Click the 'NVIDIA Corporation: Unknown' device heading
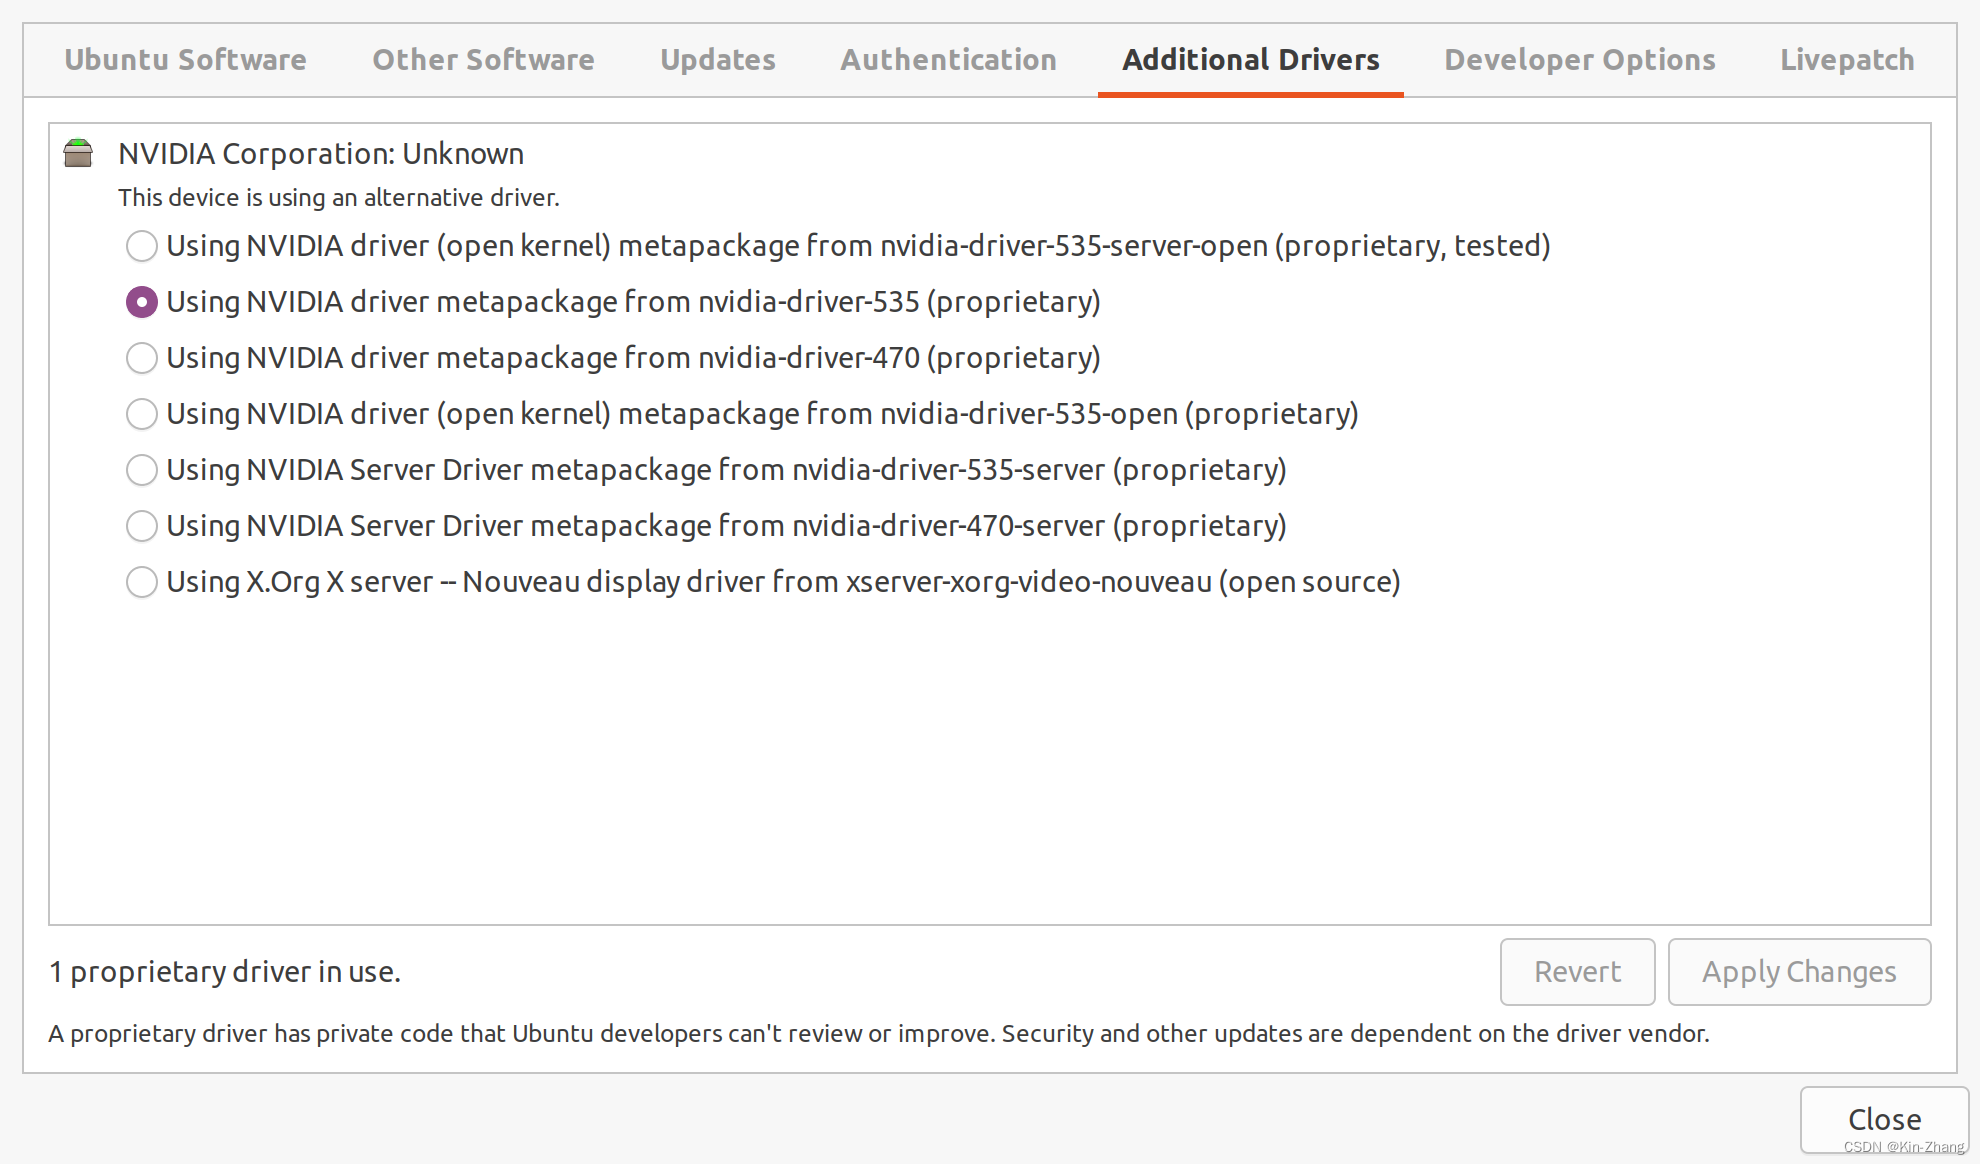1980x1164 pixels. (x=321, y=154)
